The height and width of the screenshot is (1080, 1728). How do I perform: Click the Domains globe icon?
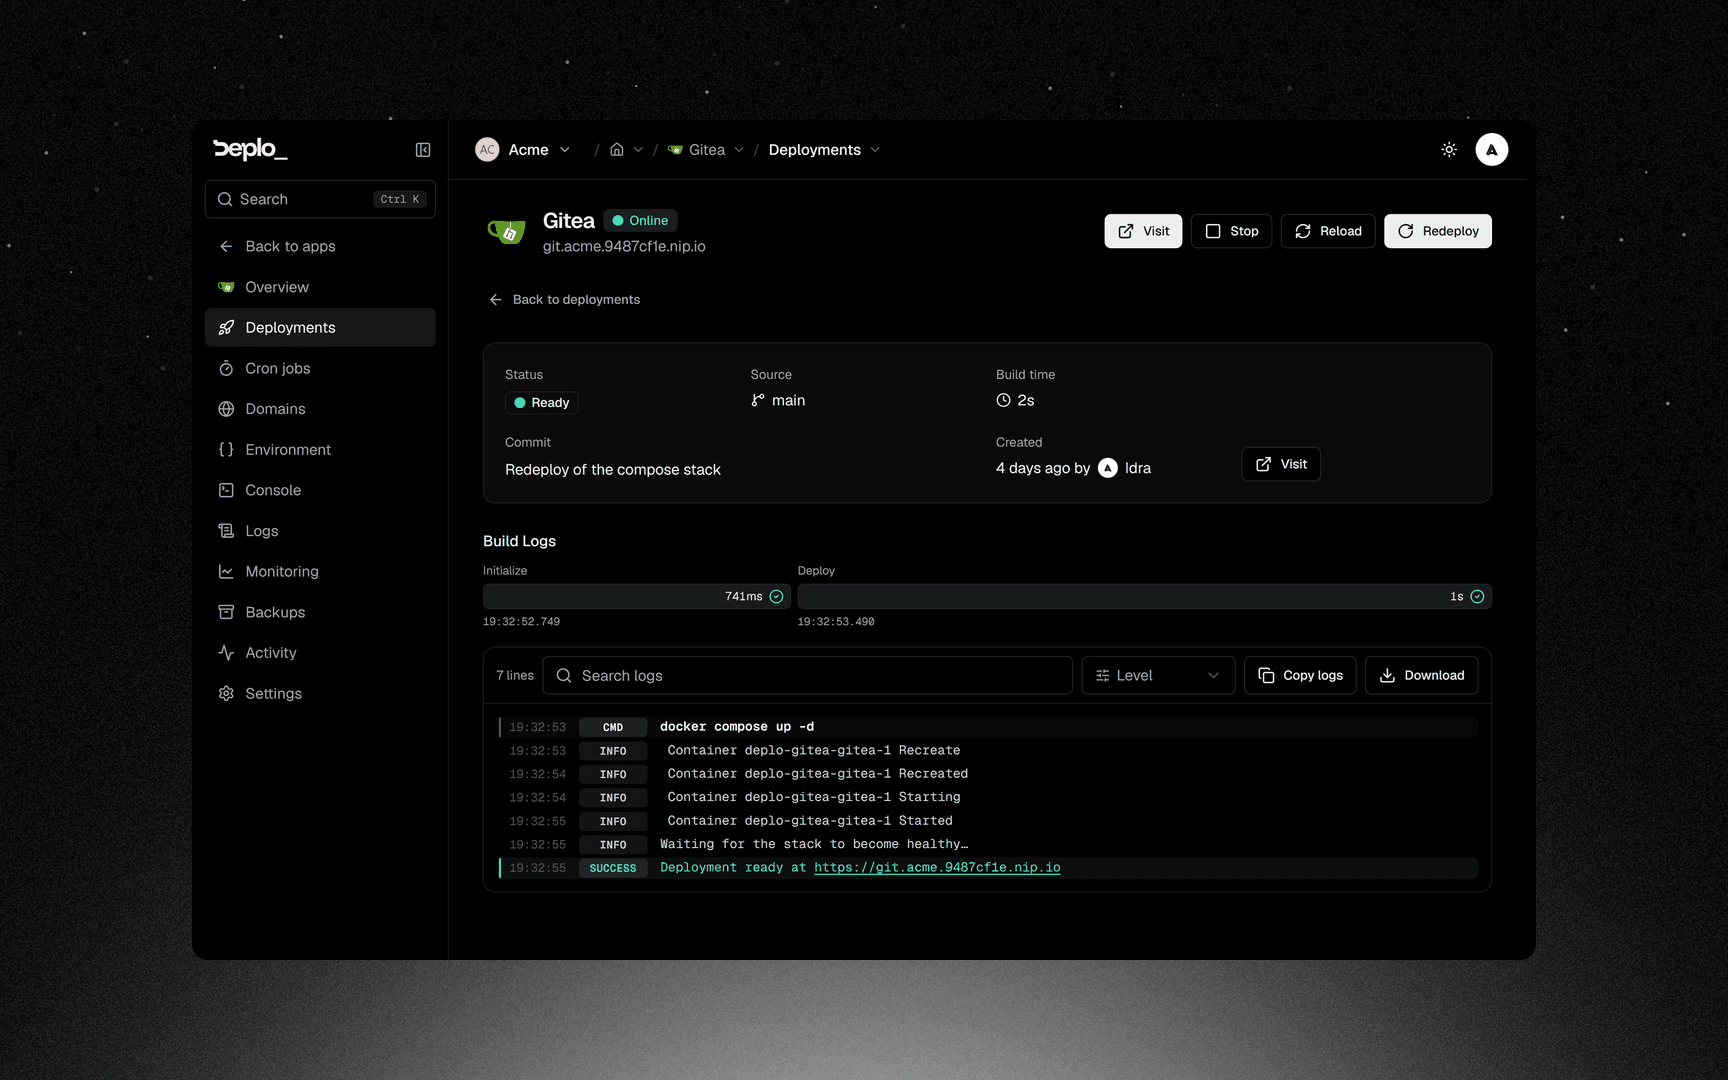[226, 409]
